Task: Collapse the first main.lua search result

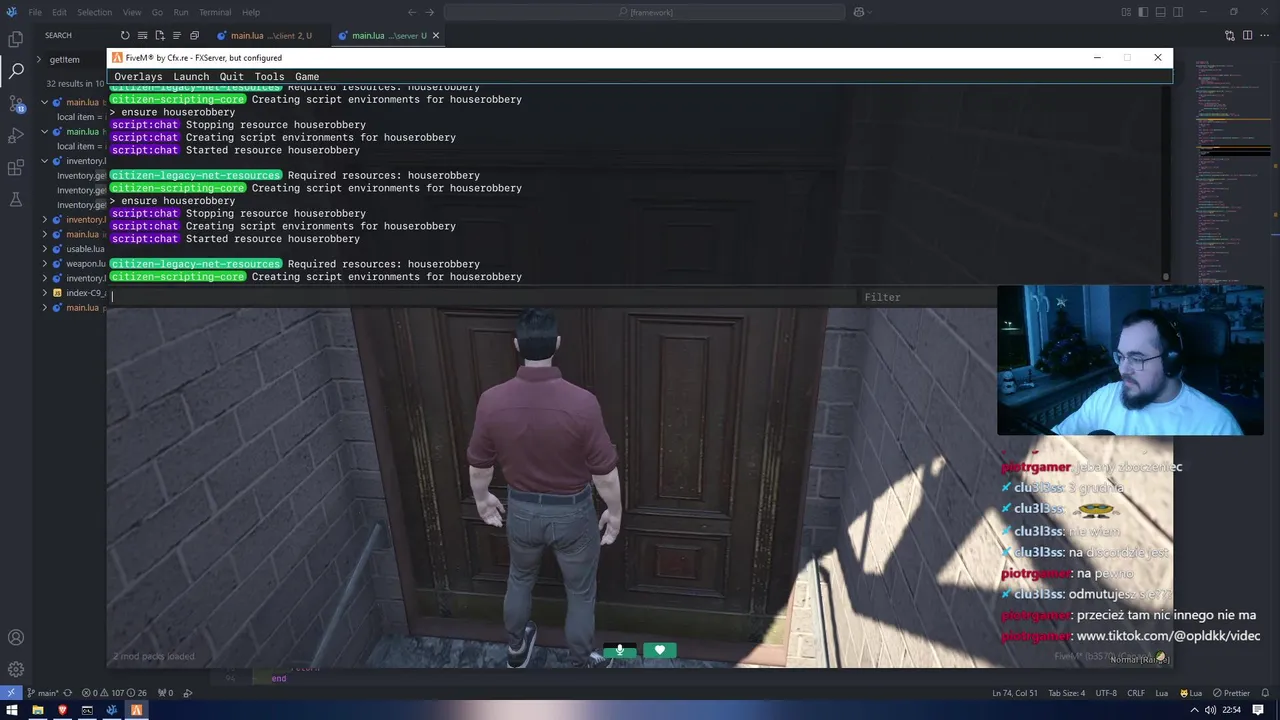Action: point(44,102)
